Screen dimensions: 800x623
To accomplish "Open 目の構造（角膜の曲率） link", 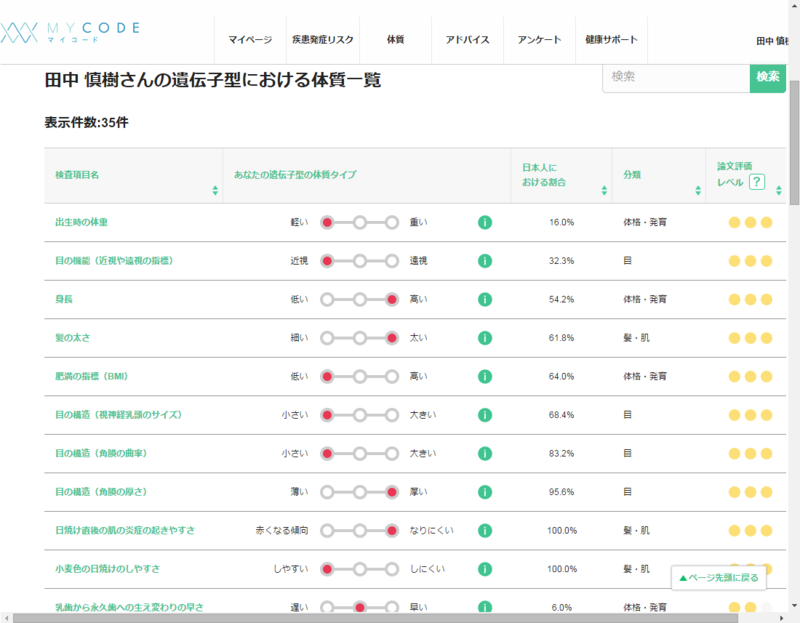I will (x=101, y=454).
